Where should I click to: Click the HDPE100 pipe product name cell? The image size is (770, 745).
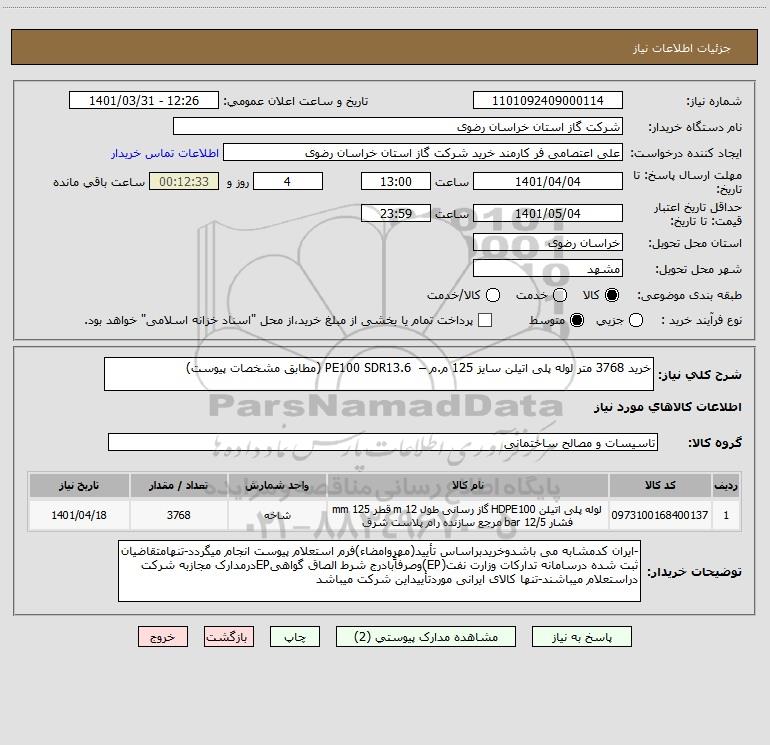click(468, 515)
